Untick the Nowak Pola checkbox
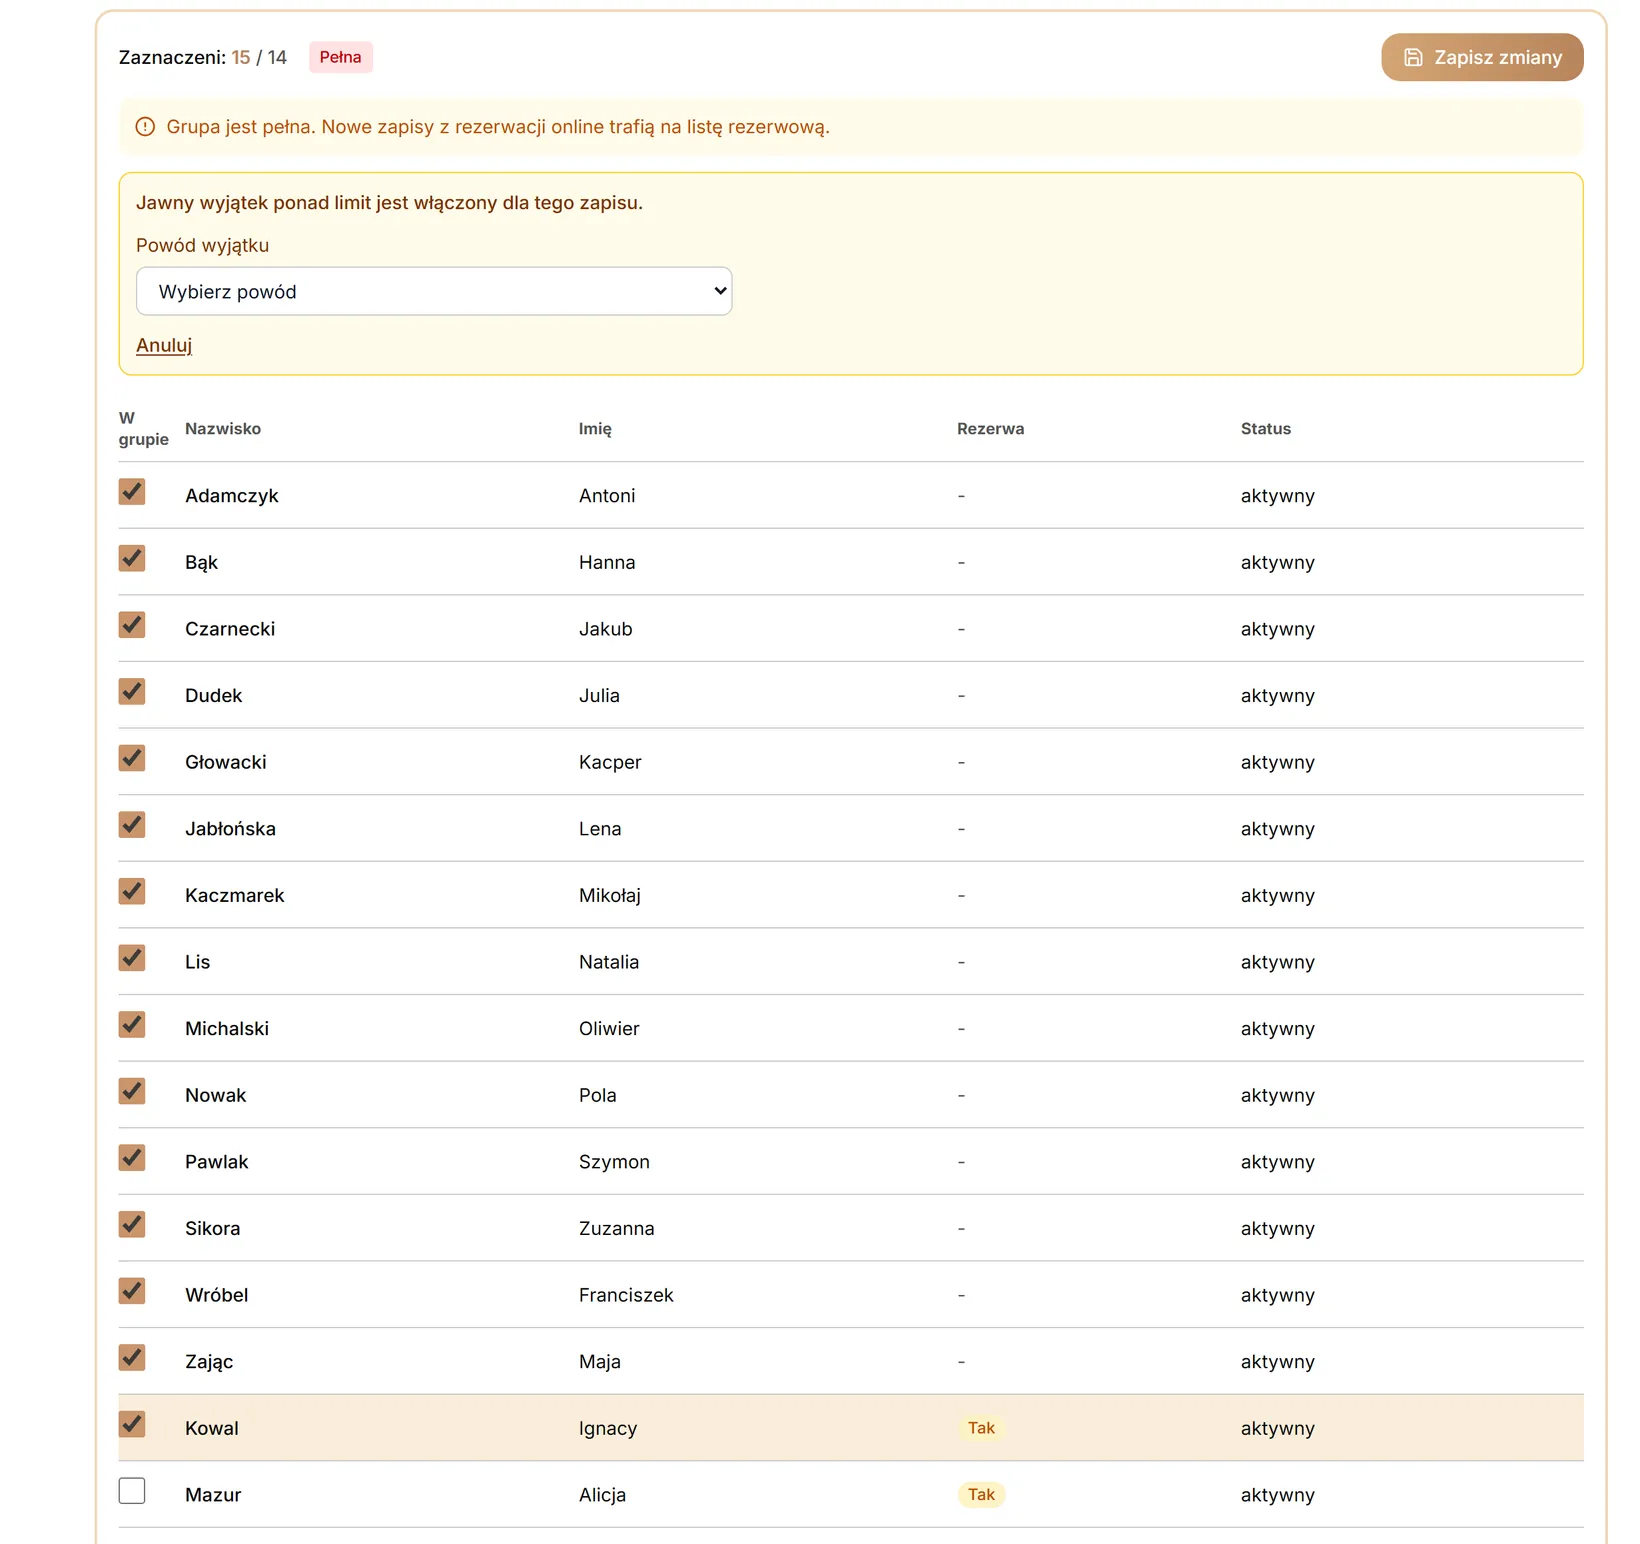 point(132,1091)
